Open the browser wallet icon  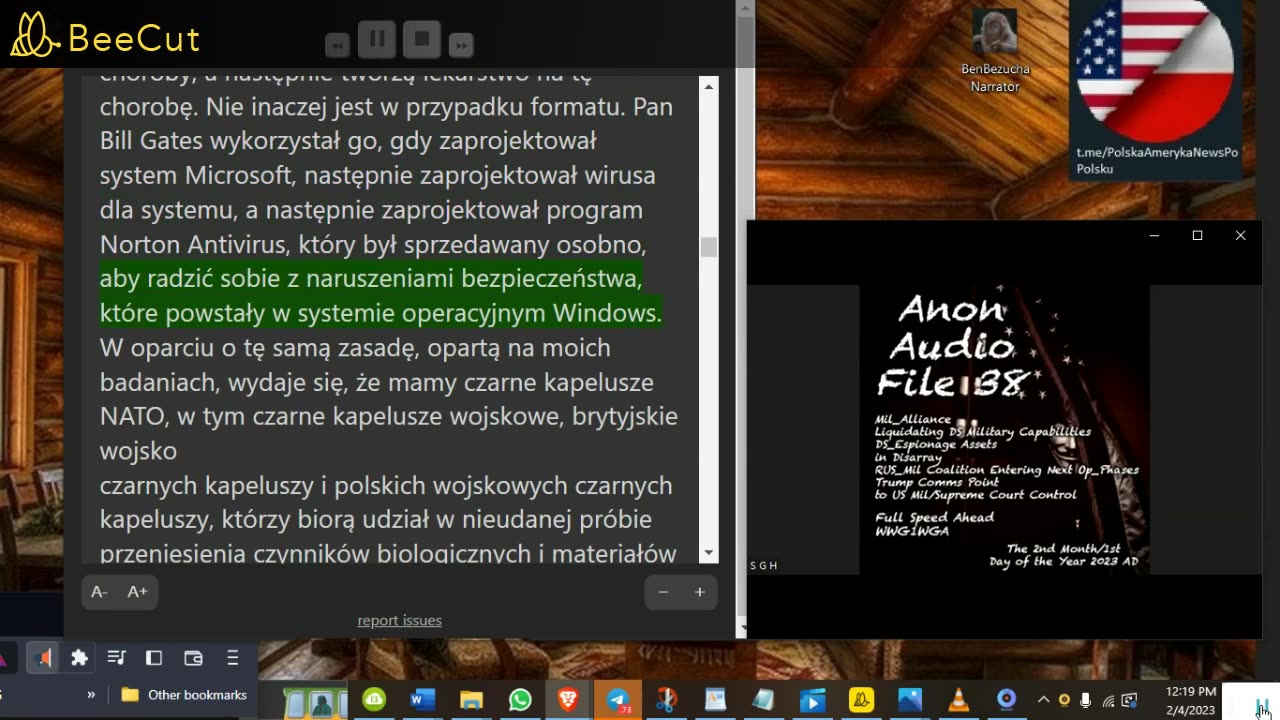(x=194, y=658)
